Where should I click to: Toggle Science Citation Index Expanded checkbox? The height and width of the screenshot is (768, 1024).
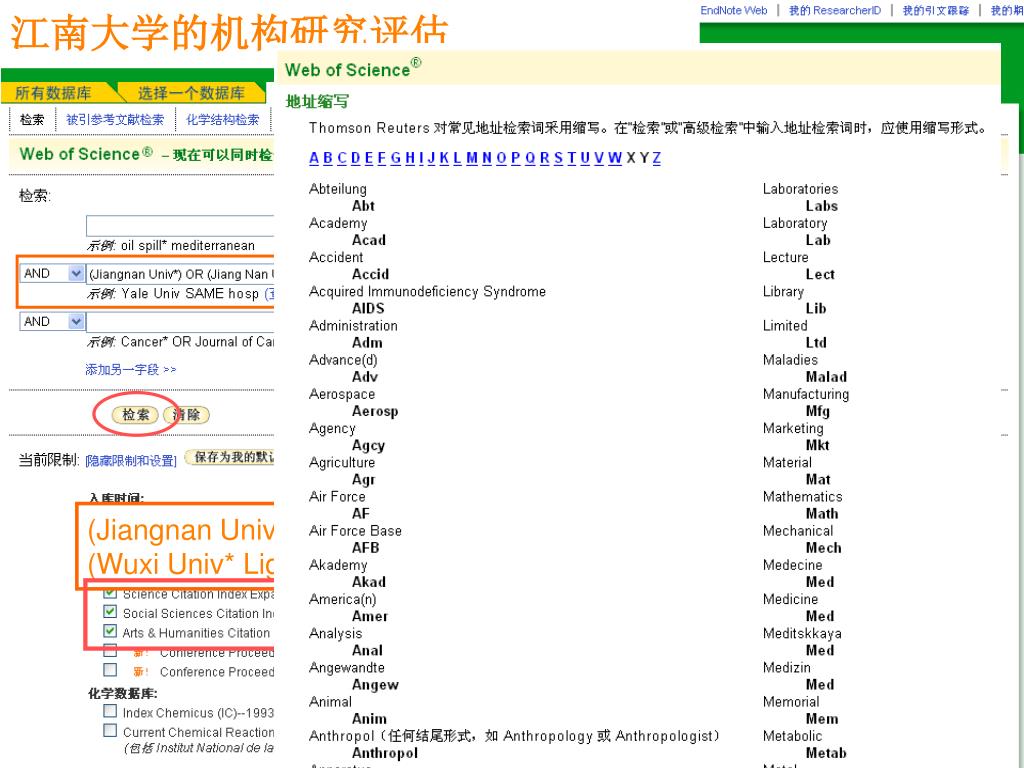tap(110, 593)
